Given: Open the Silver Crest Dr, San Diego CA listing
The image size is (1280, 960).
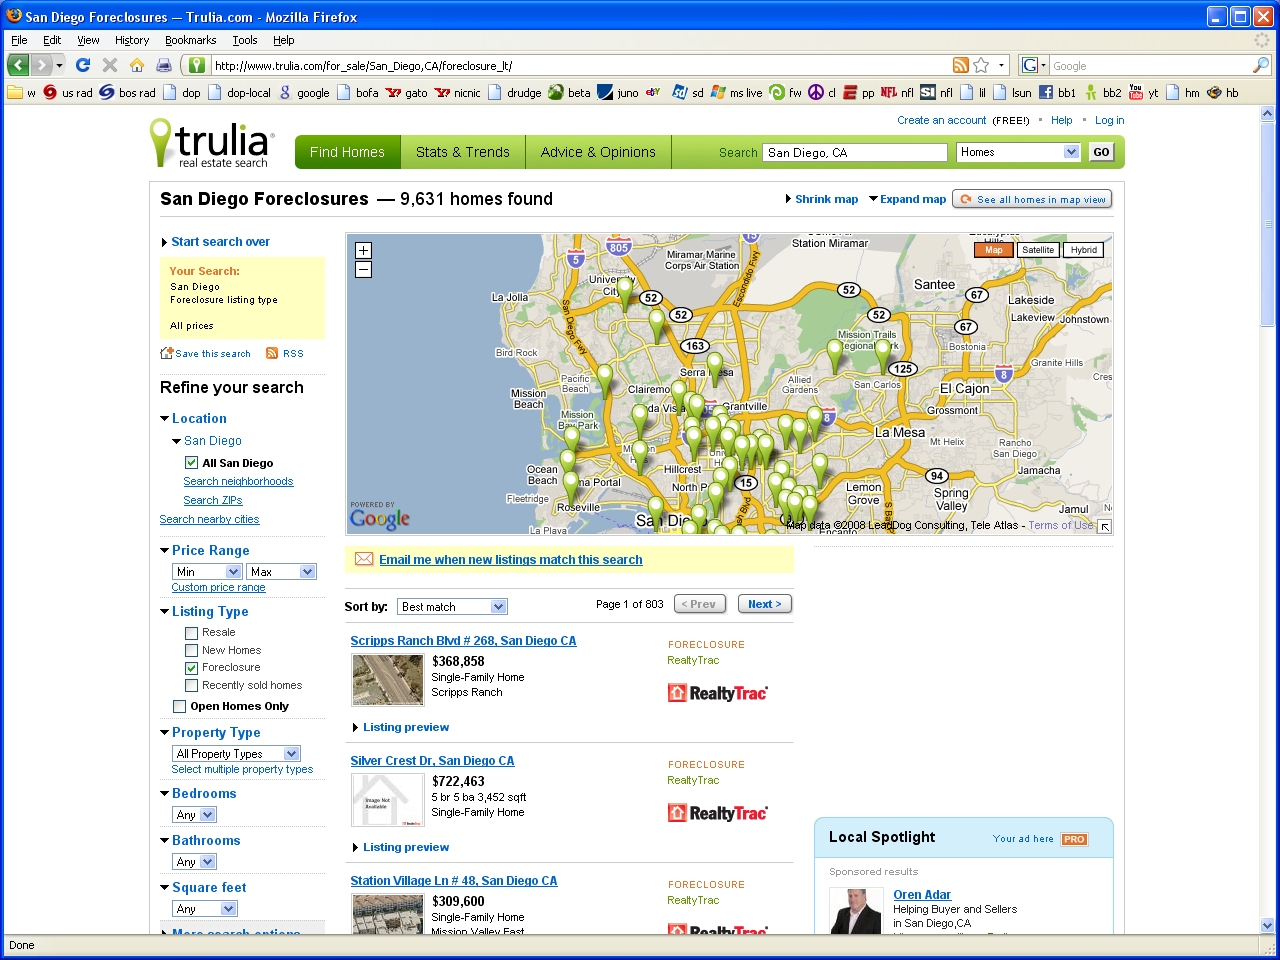Looking at the screenshot, I should pyautogui.click(x=432, y=761).
